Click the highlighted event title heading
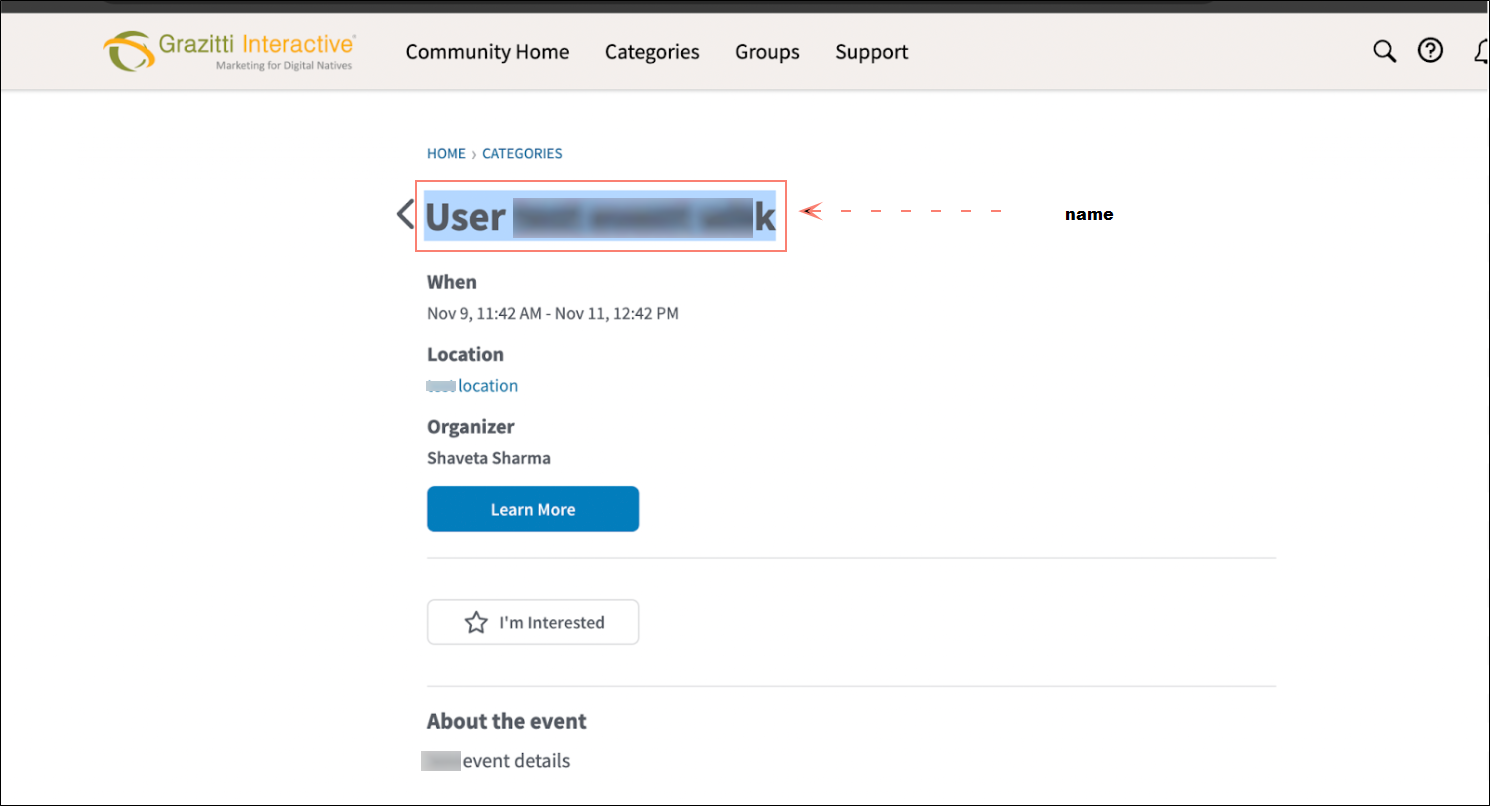The image size is (1490, 806). 600,216
